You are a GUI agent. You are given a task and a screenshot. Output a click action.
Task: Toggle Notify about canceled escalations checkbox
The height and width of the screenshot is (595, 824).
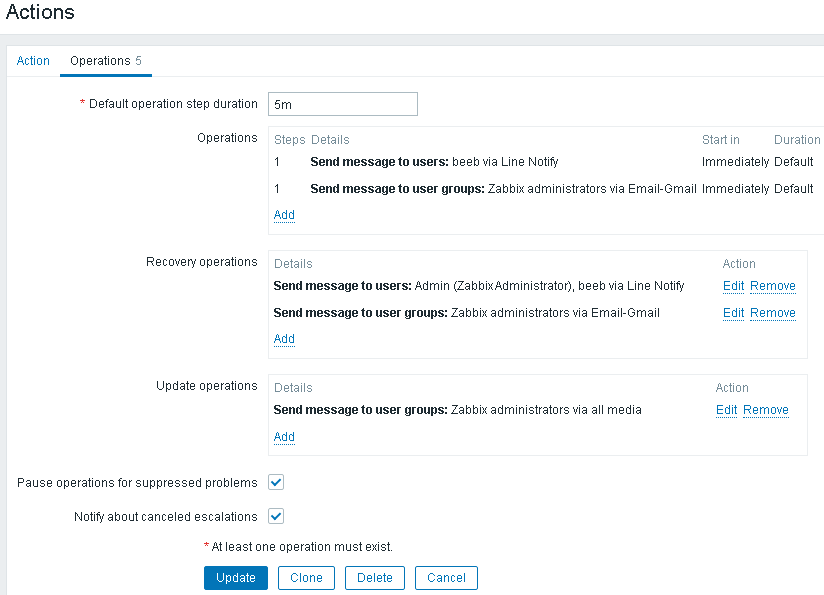point(276,516)
